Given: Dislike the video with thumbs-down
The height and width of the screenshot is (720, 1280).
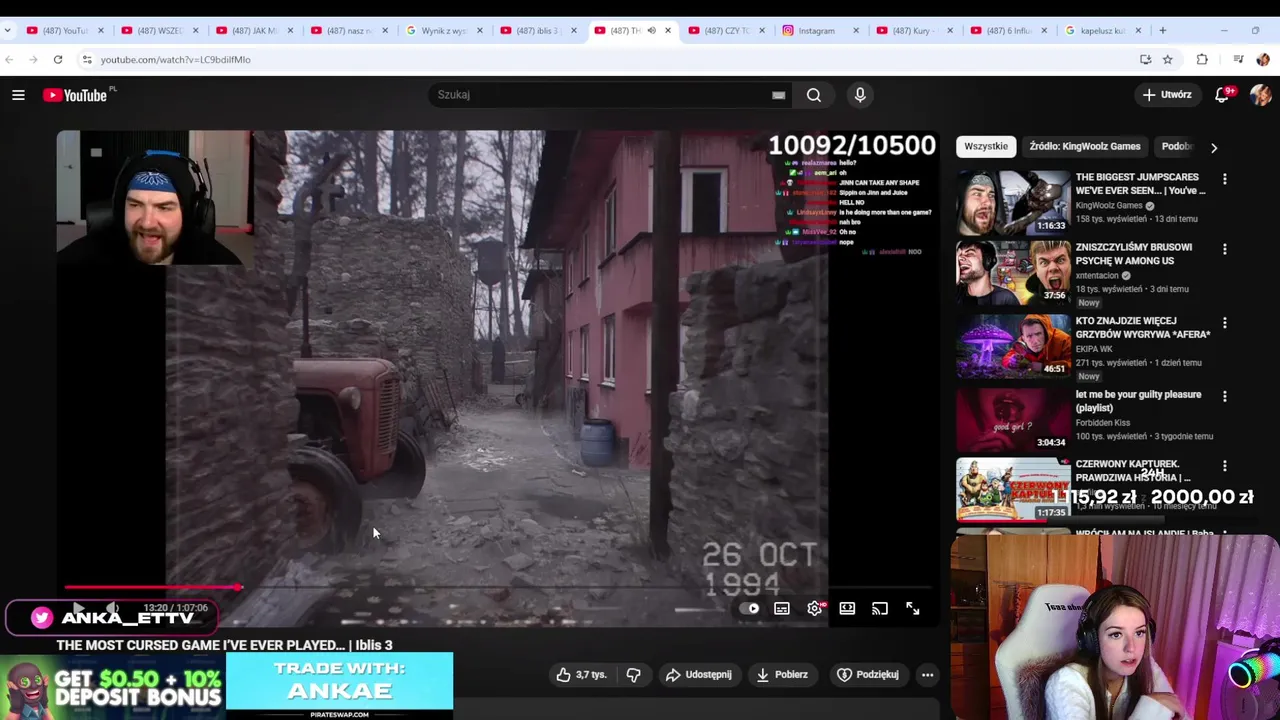Looking at the screenshot, I should coord(633,675).
